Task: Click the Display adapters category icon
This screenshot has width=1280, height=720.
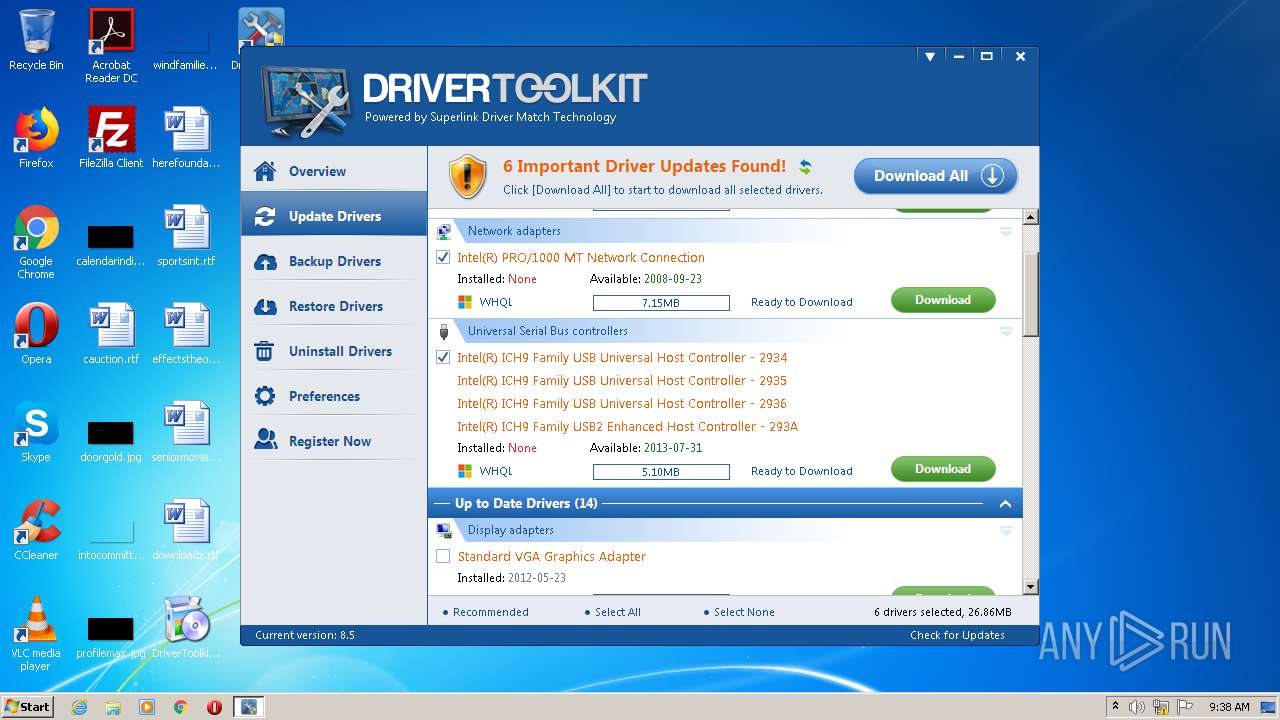Action: coord(444,530)
